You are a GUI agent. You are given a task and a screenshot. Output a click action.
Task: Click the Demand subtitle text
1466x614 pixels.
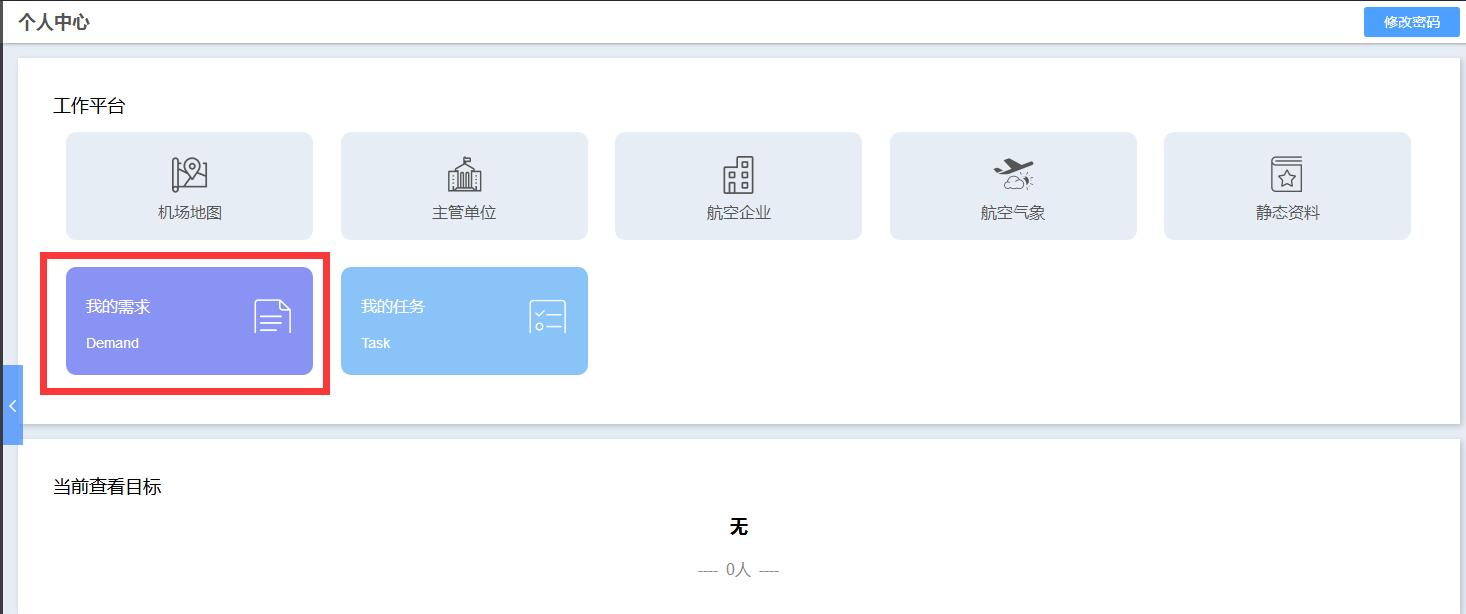coord(112,343)
